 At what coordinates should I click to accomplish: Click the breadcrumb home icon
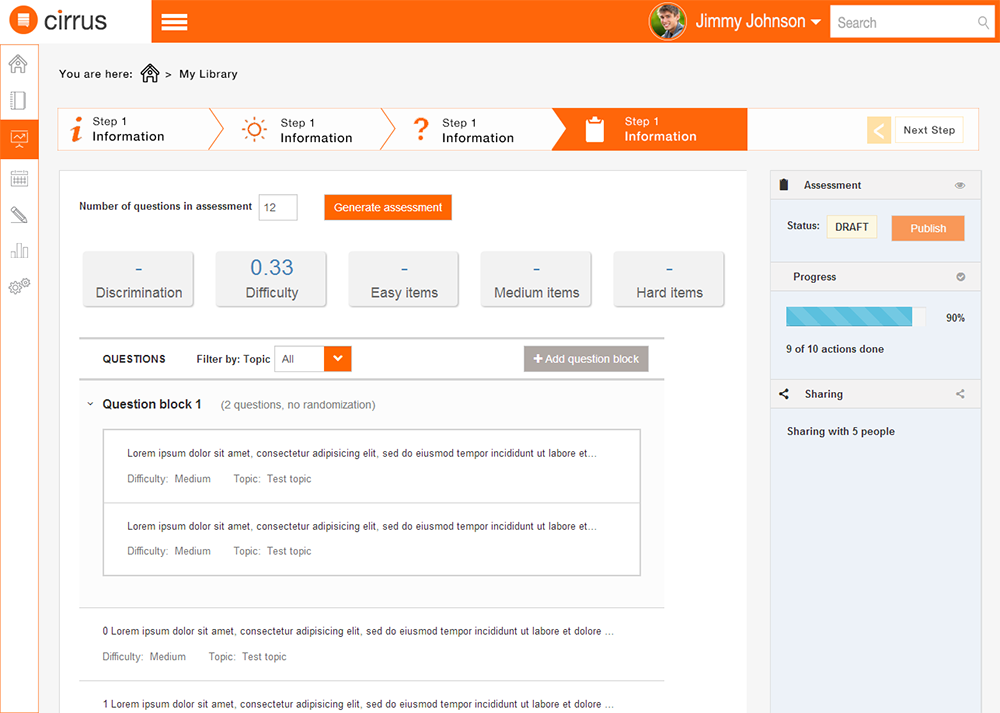(x=150, y=74)
